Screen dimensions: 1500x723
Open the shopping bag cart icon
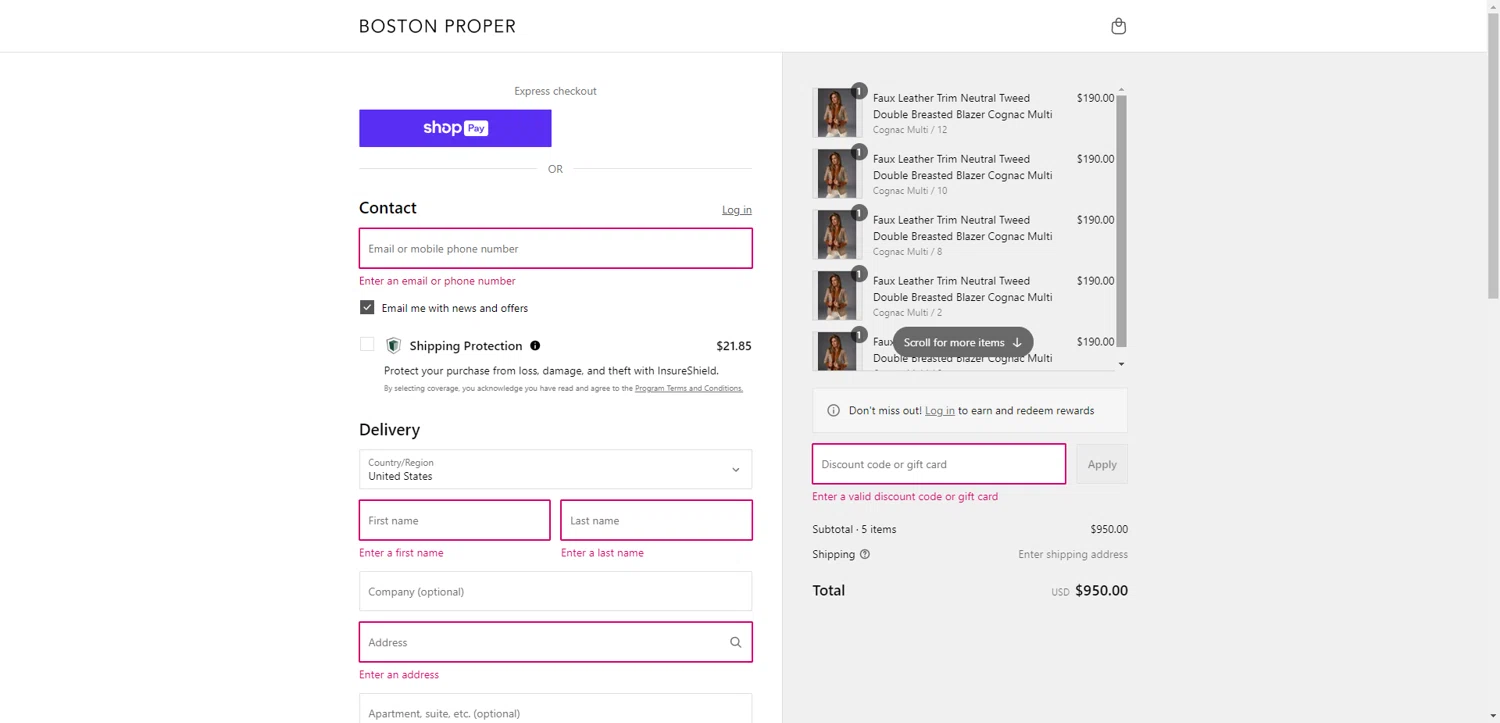pyautogui.click(x=1118, y=26)
